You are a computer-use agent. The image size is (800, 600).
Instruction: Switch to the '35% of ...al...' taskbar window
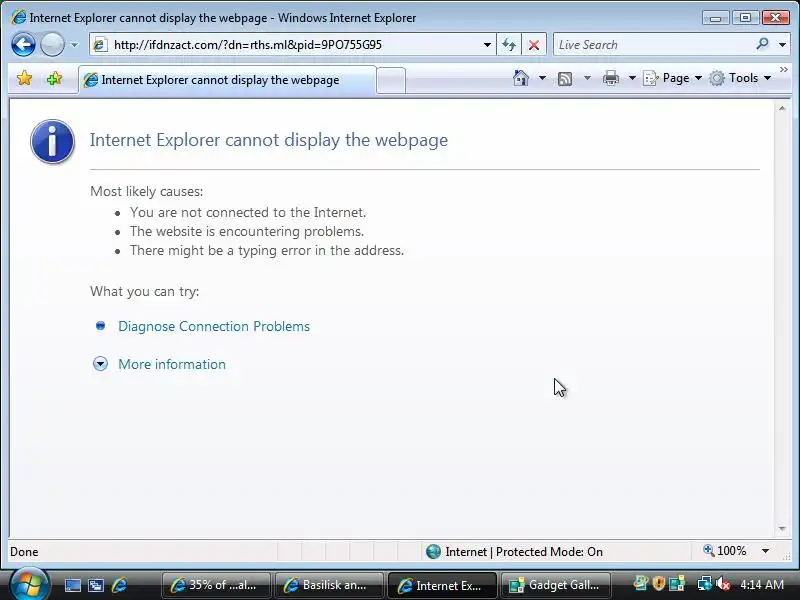[x=216, y=585]
